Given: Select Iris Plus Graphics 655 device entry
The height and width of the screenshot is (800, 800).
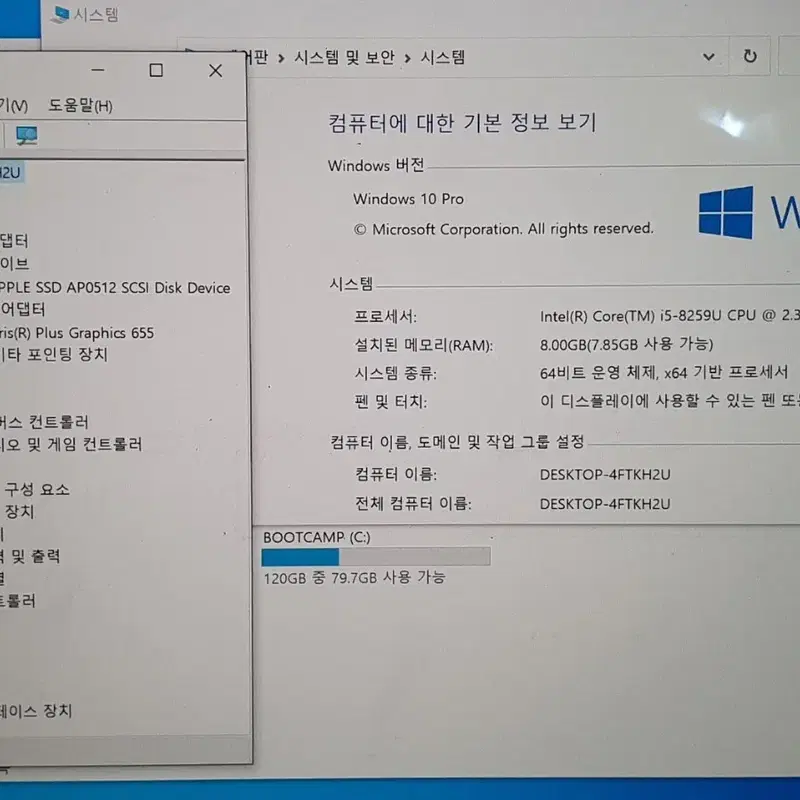Looking at the screenshot, I should [77, 333].
